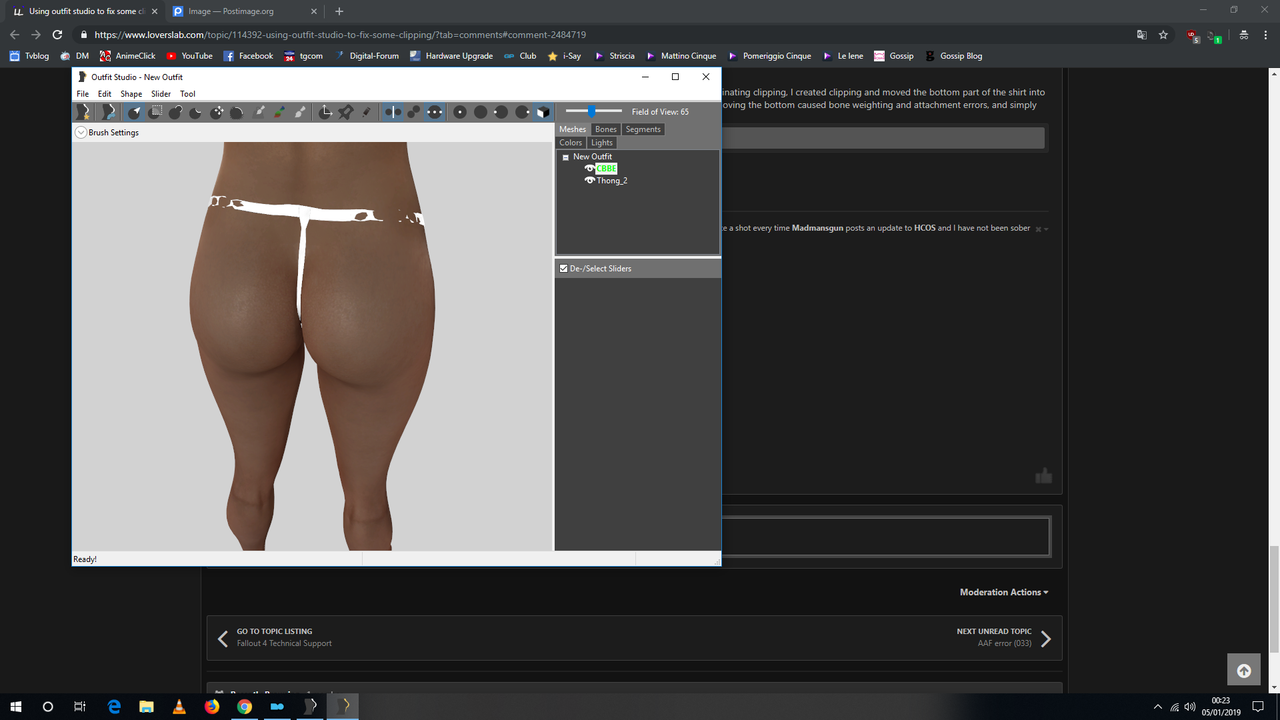The image size is (1280, 720).
Task: Select the Move brush with four arrows
Action: 216,112
